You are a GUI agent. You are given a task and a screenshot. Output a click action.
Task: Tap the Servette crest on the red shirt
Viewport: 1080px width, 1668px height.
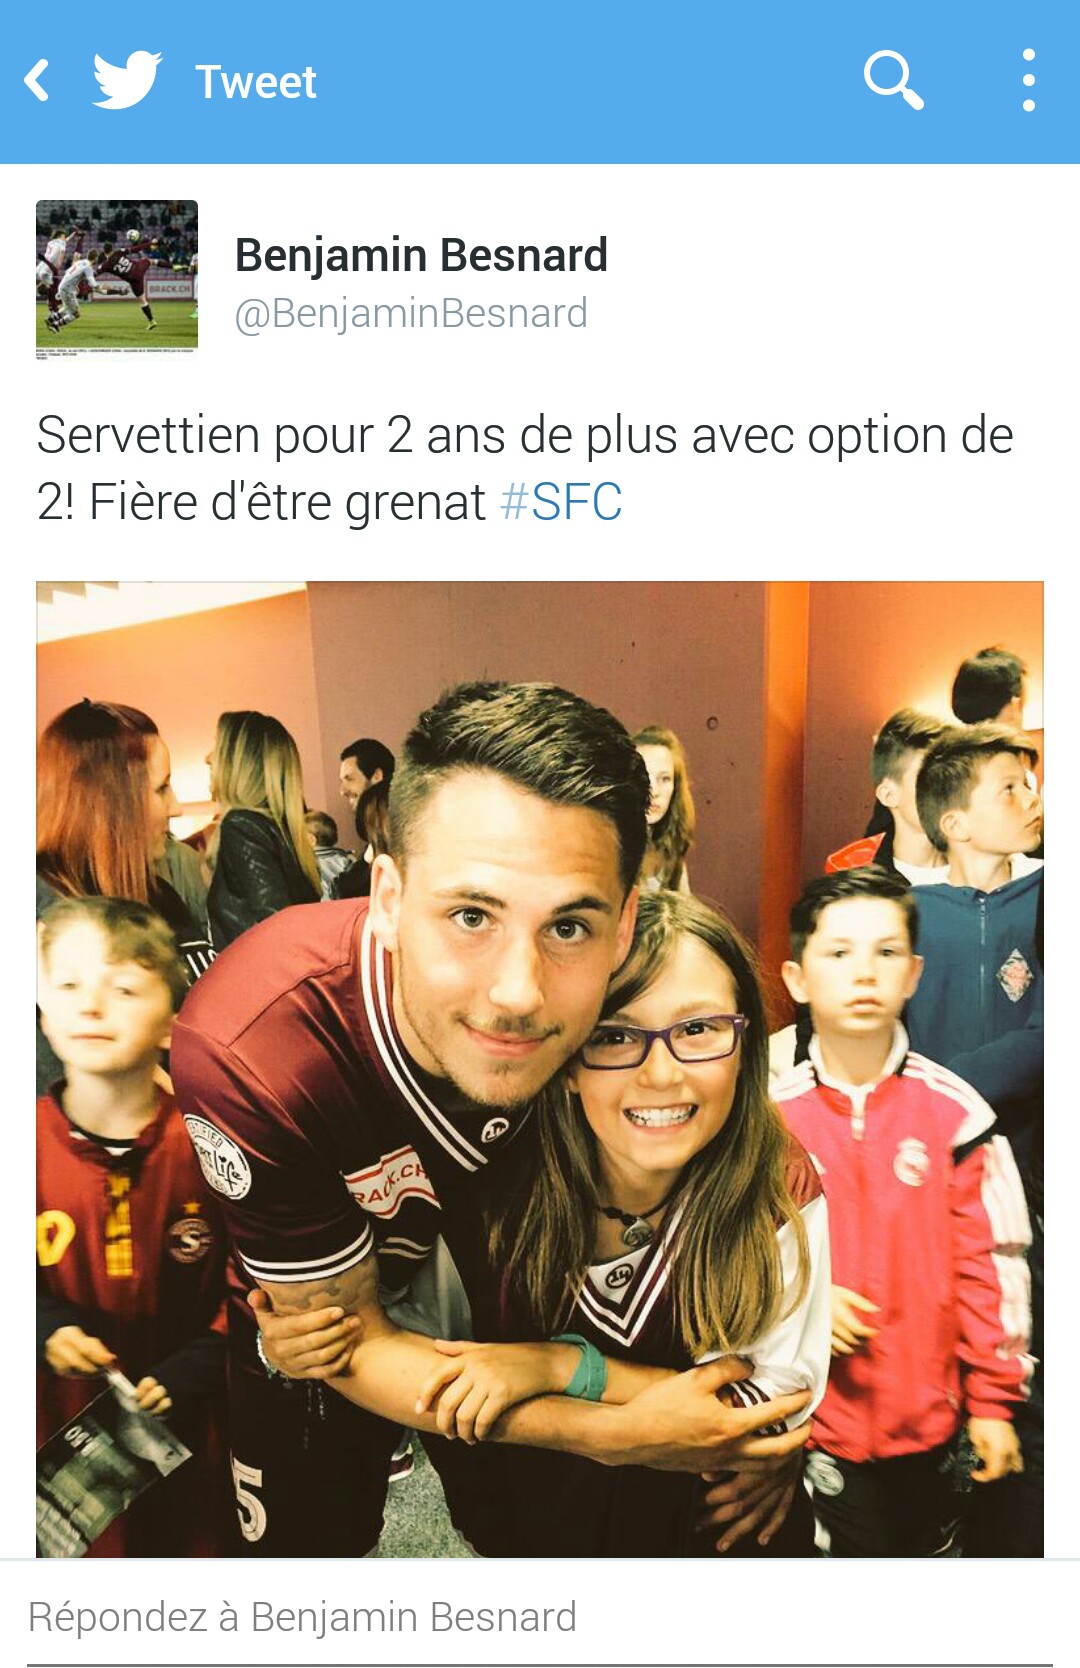pyautogui.click(x=188, y=1238)
